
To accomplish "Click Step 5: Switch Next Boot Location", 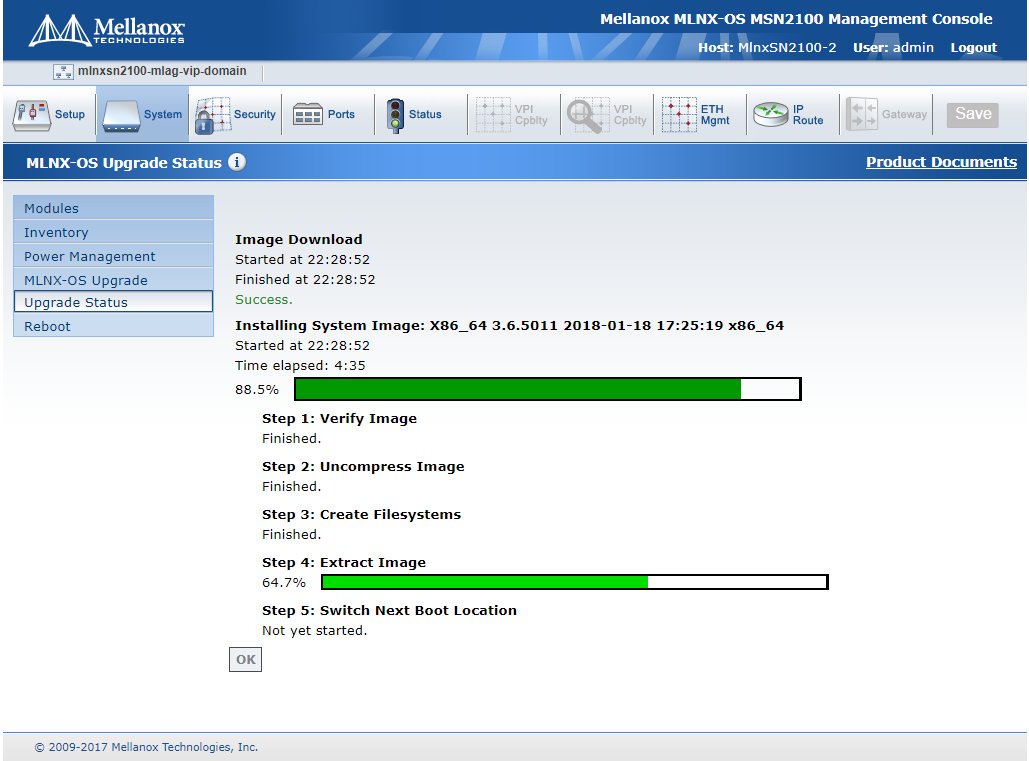I will [389, 610].
